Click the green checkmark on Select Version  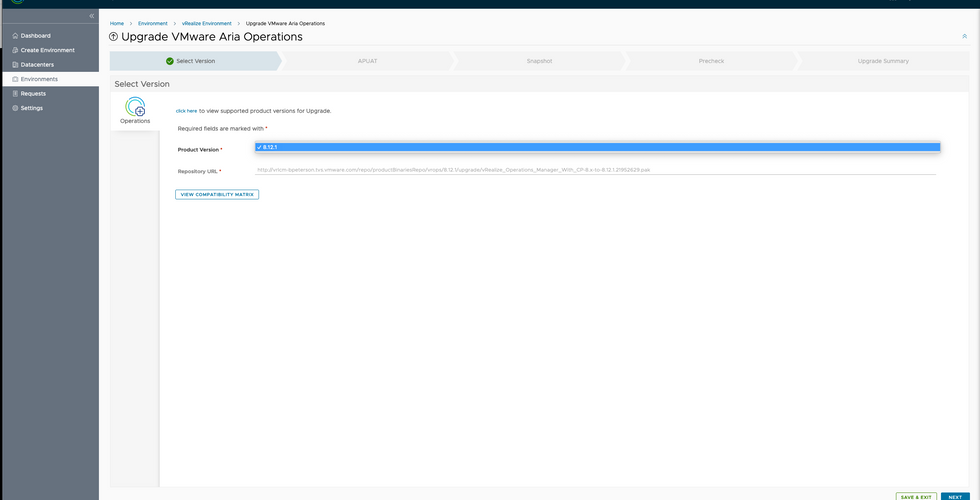[169, 61]
